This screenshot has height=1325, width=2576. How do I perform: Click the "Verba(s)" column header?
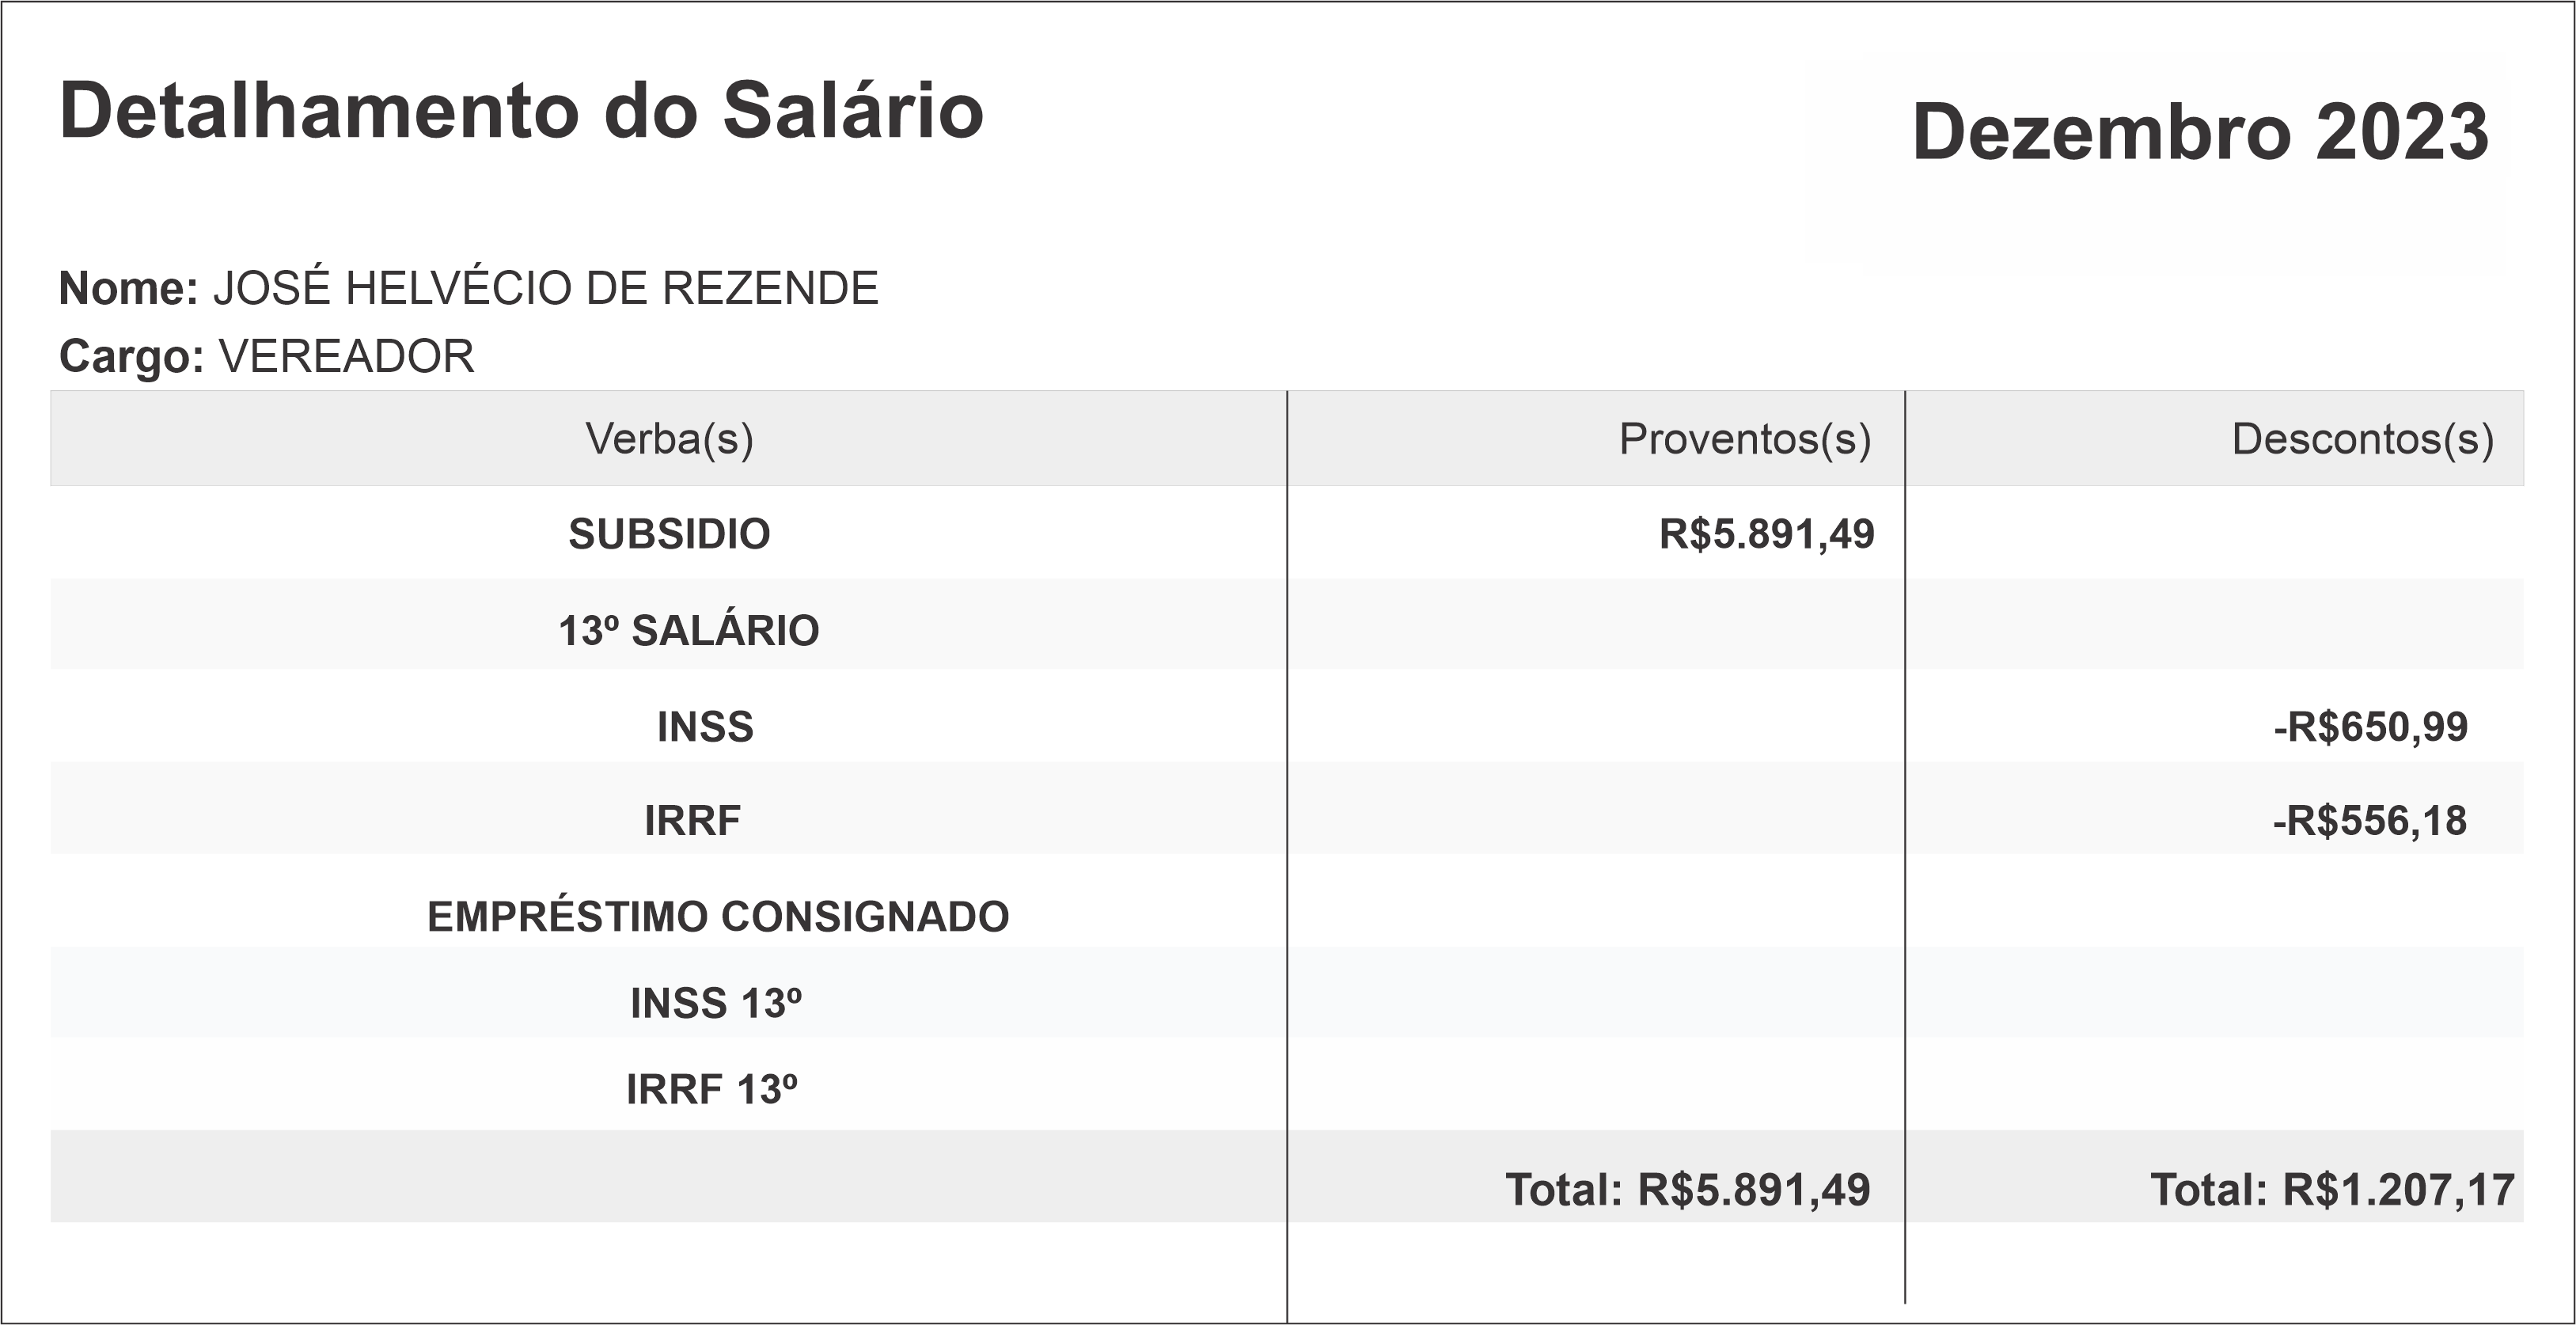[x=669, y=439]
